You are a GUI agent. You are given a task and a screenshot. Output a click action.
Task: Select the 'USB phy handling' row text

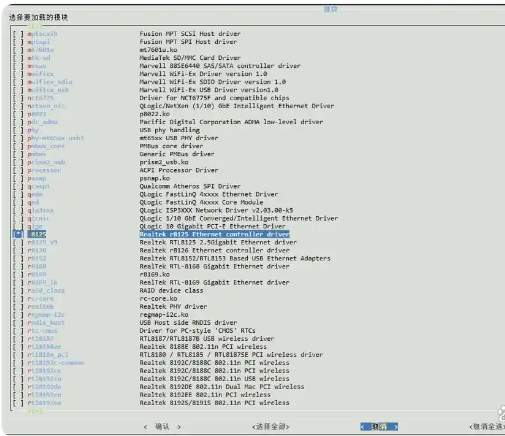point(170,130)
